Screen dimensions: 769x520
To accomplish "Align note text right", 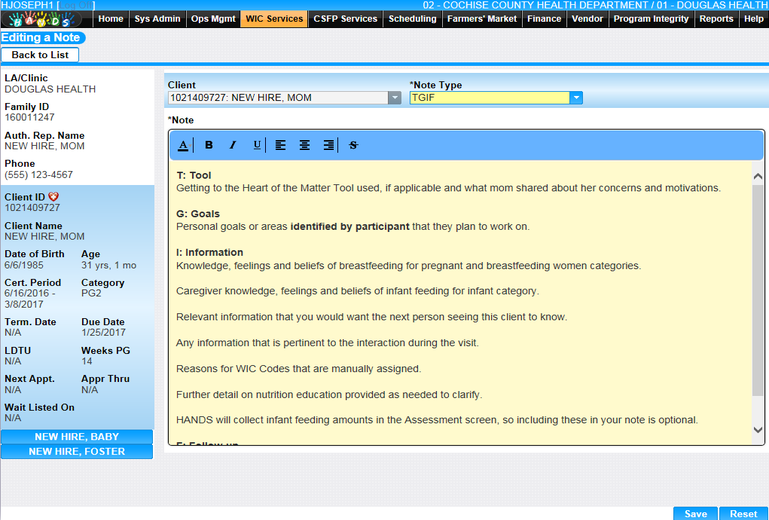I will pos(329,145).
